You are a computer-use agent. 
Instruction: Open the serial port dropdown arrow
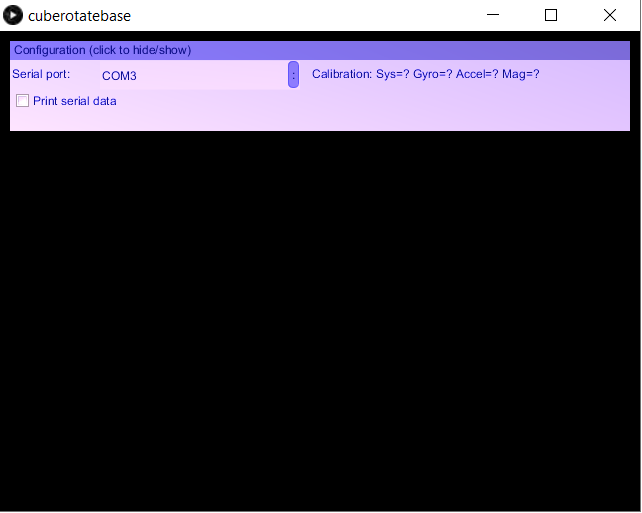[293, 75]
